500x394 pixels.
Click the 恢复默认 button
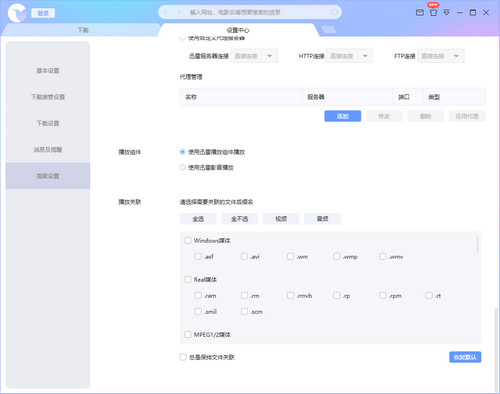click(465, 357)
